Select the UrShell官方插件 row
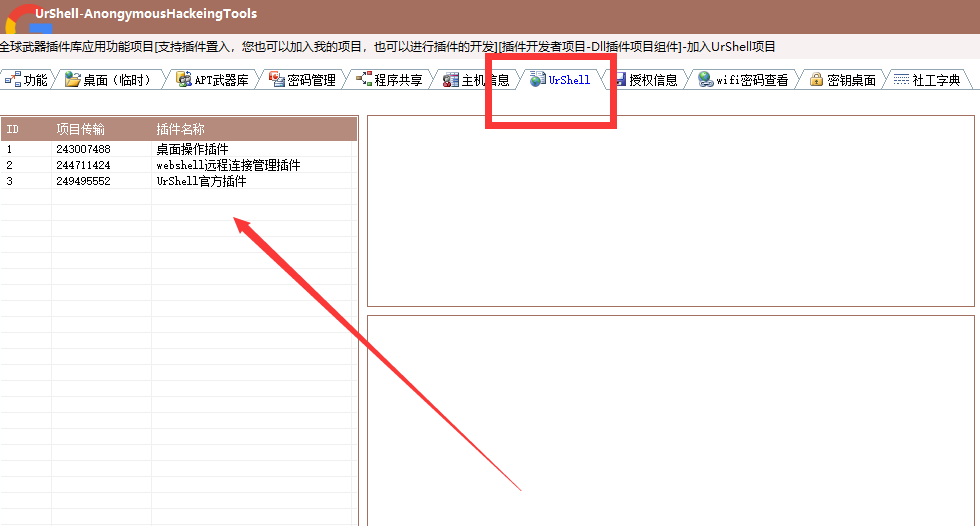 coord(179,181)
